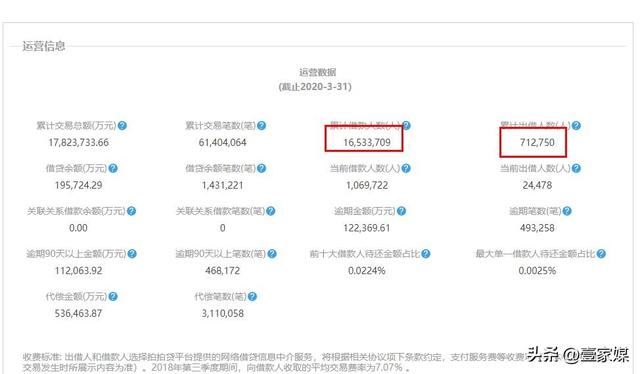The height and width of the screenshot is (374, 640).
Task: Select the percentage 0.0224%
Action: 367,271
